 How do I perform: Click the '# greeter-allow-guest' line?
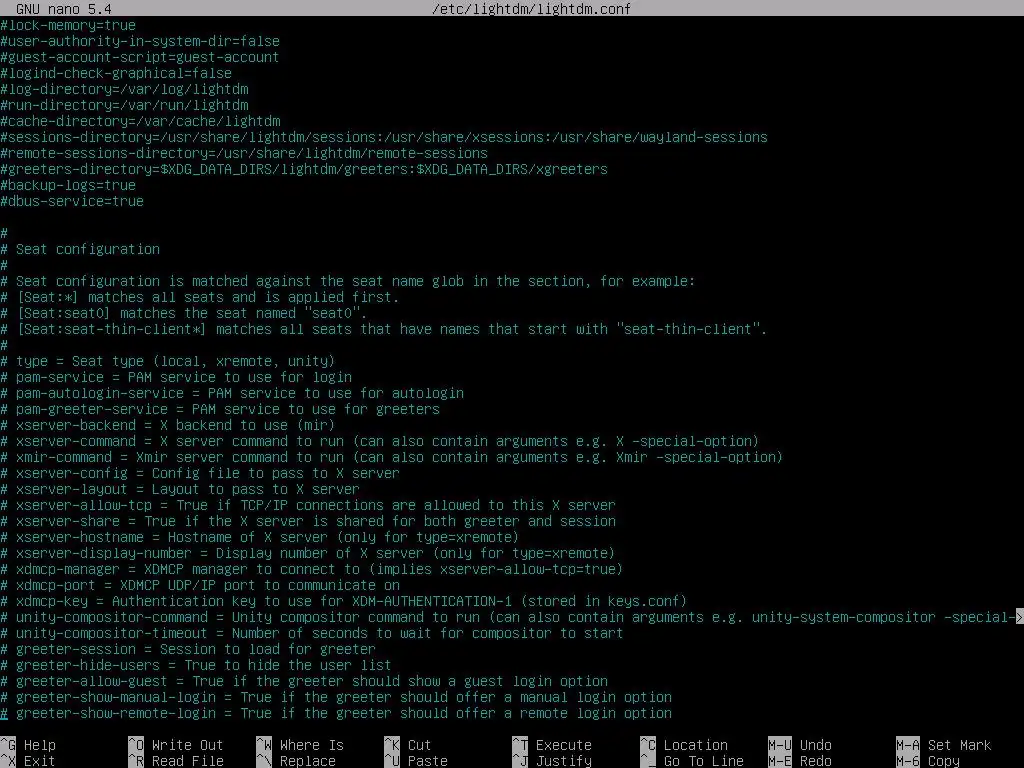click(x=304, y=681)
